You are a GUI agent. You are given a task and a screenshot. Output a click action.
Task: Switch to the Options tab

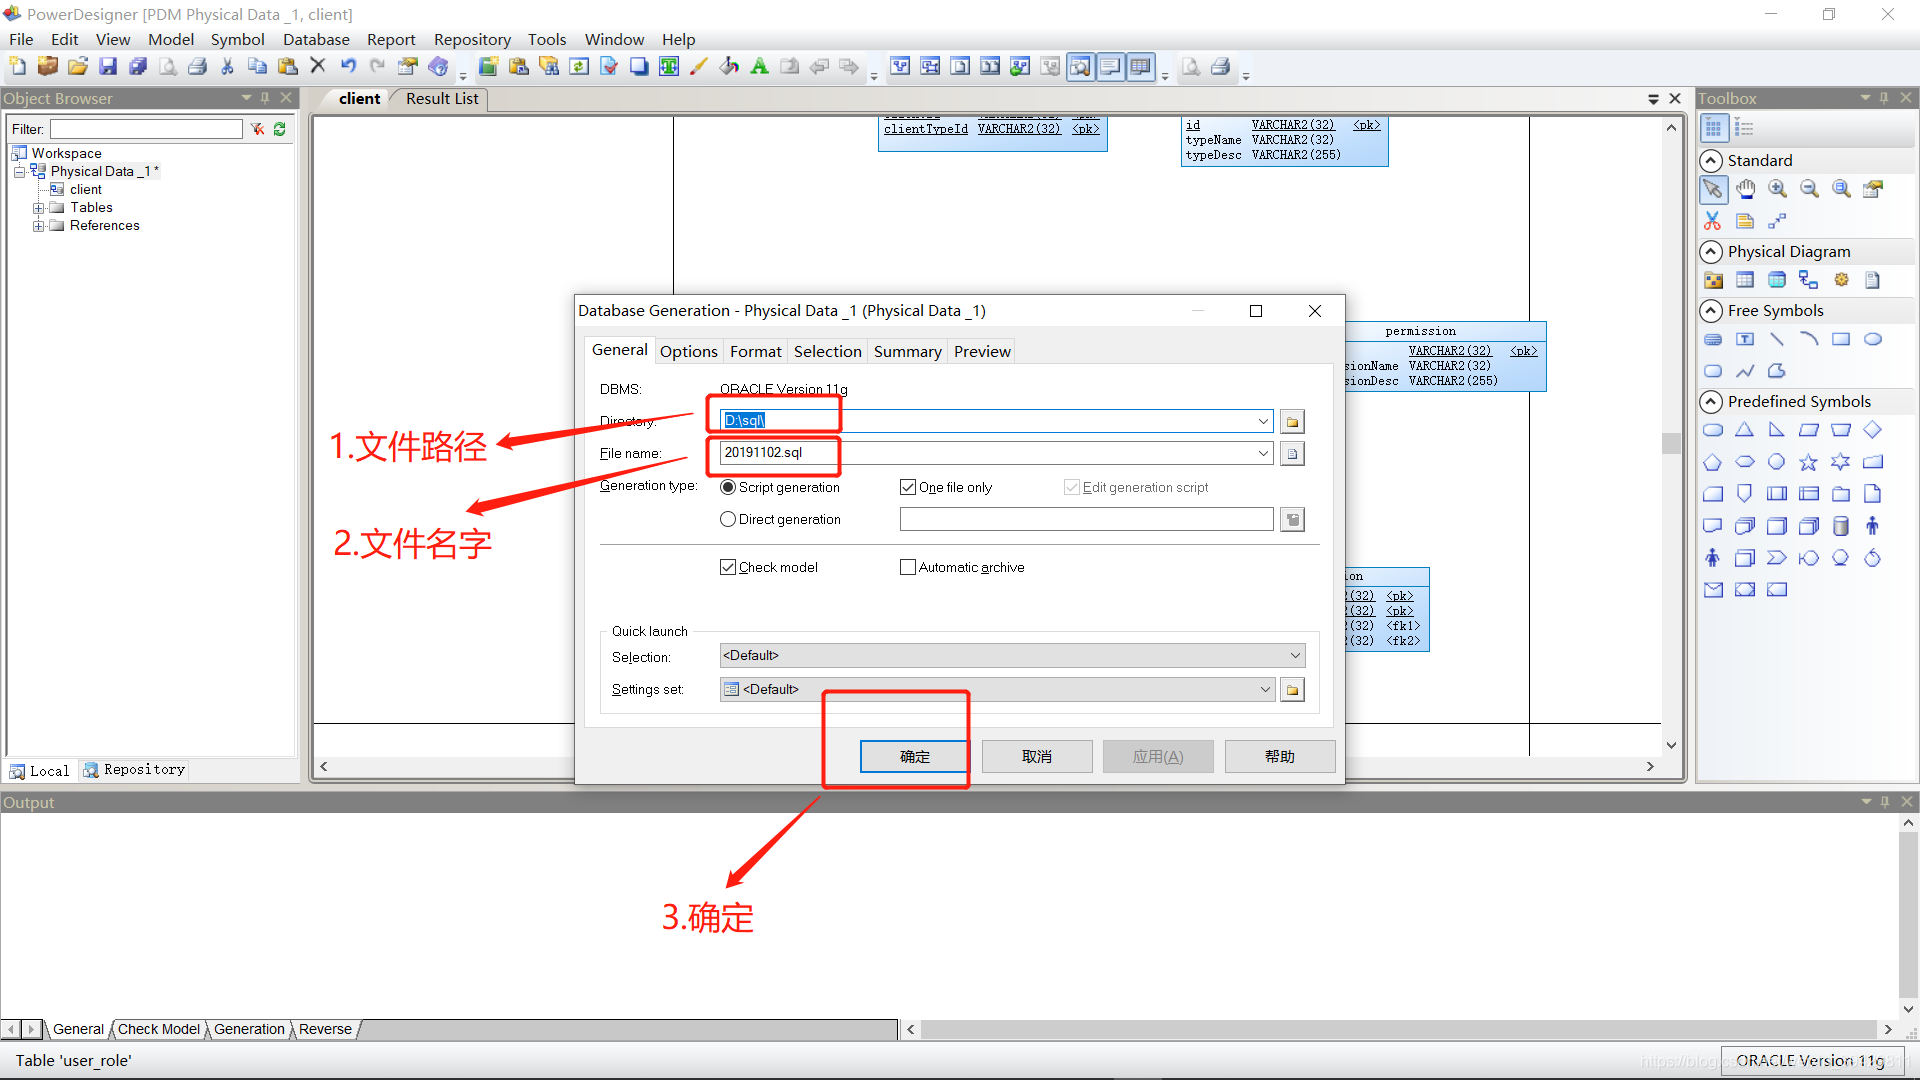(688, 352)
